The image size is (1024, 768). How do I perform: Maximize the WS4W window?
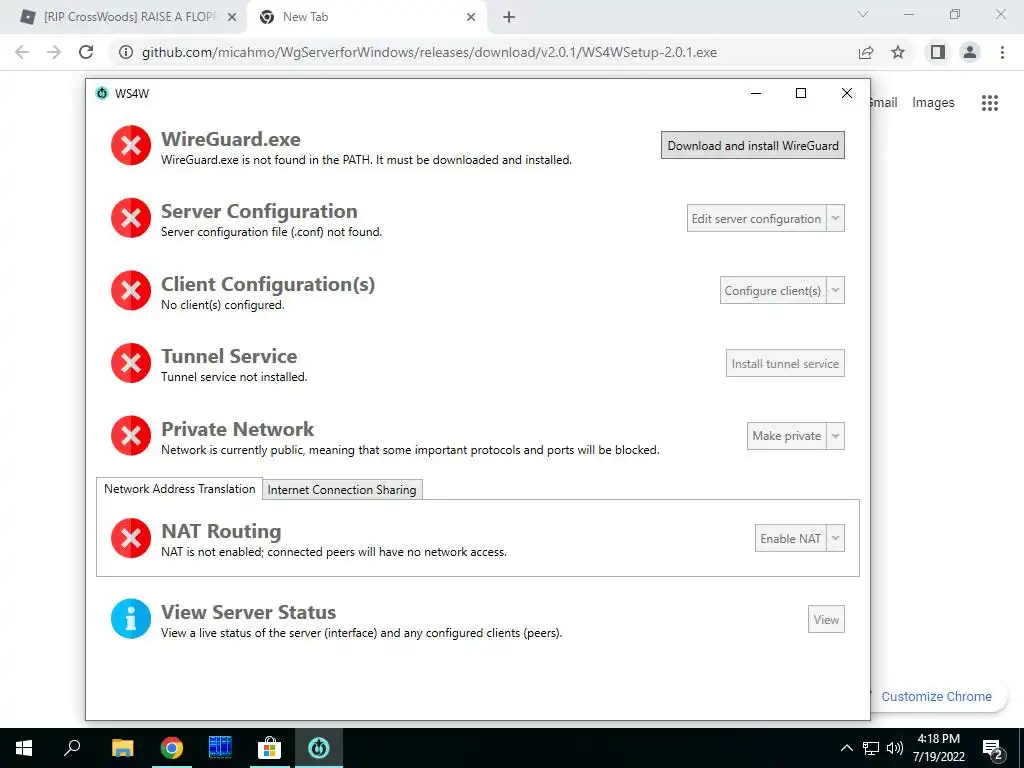tap(801, 93)
